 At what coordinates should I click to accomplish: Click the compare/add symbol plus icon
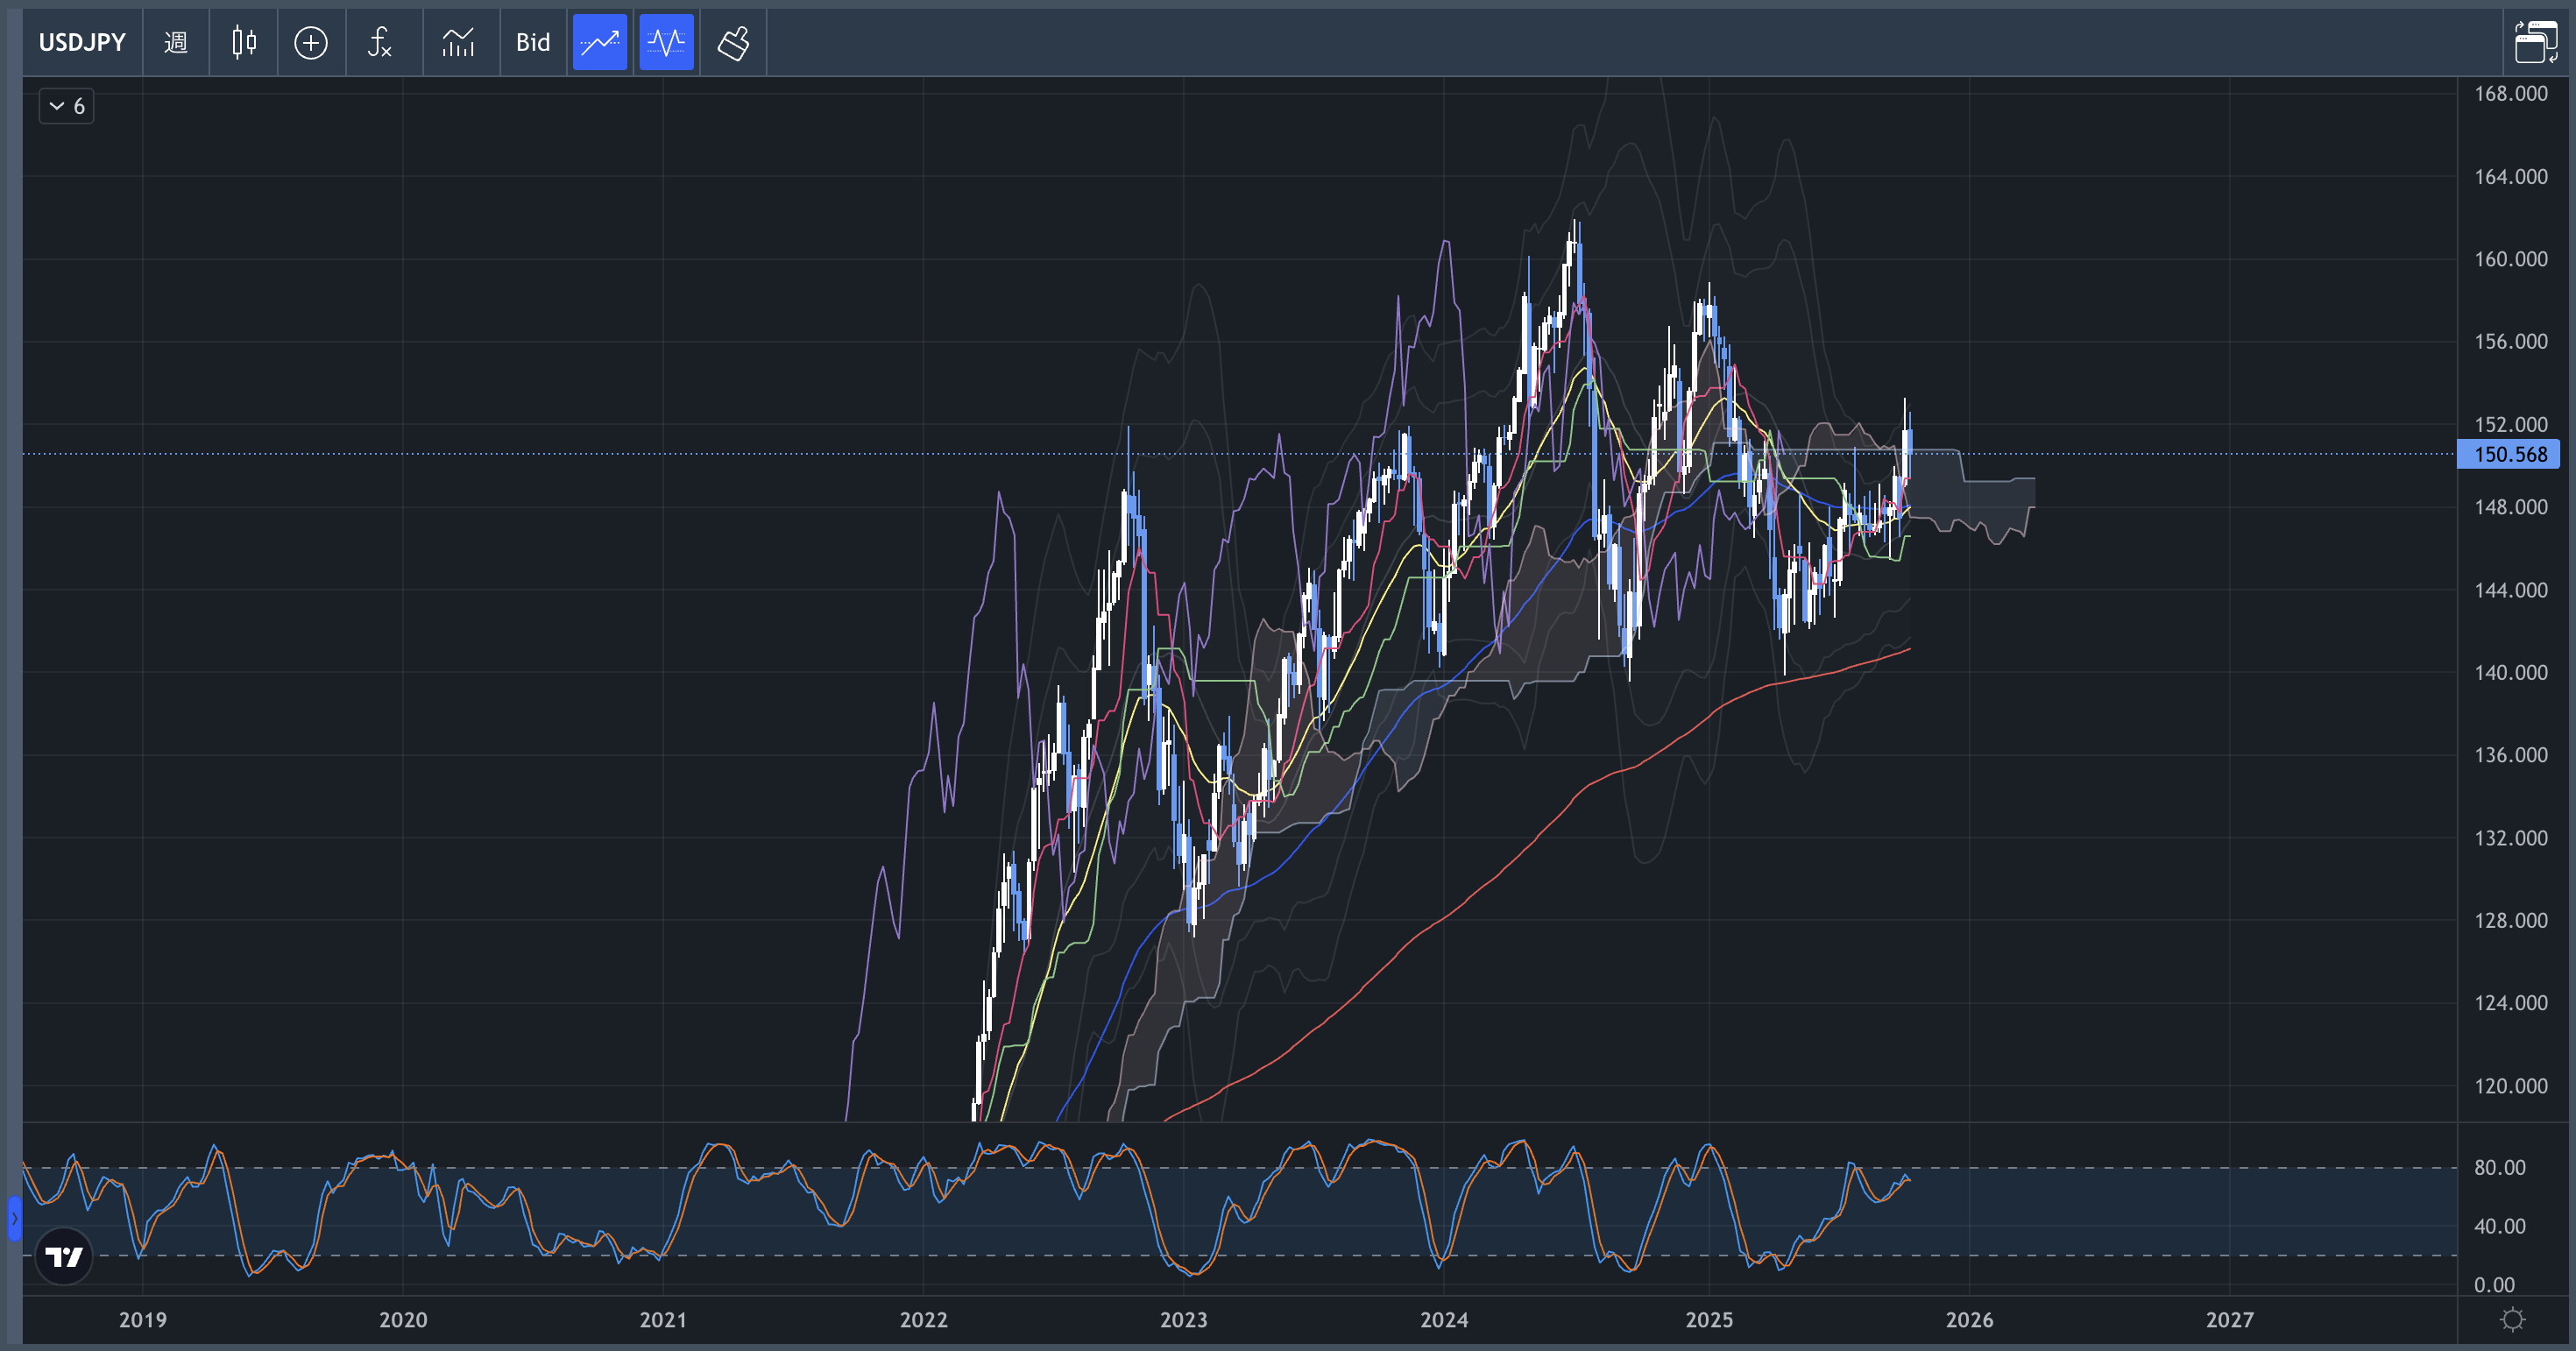click(x=311, y=42)
